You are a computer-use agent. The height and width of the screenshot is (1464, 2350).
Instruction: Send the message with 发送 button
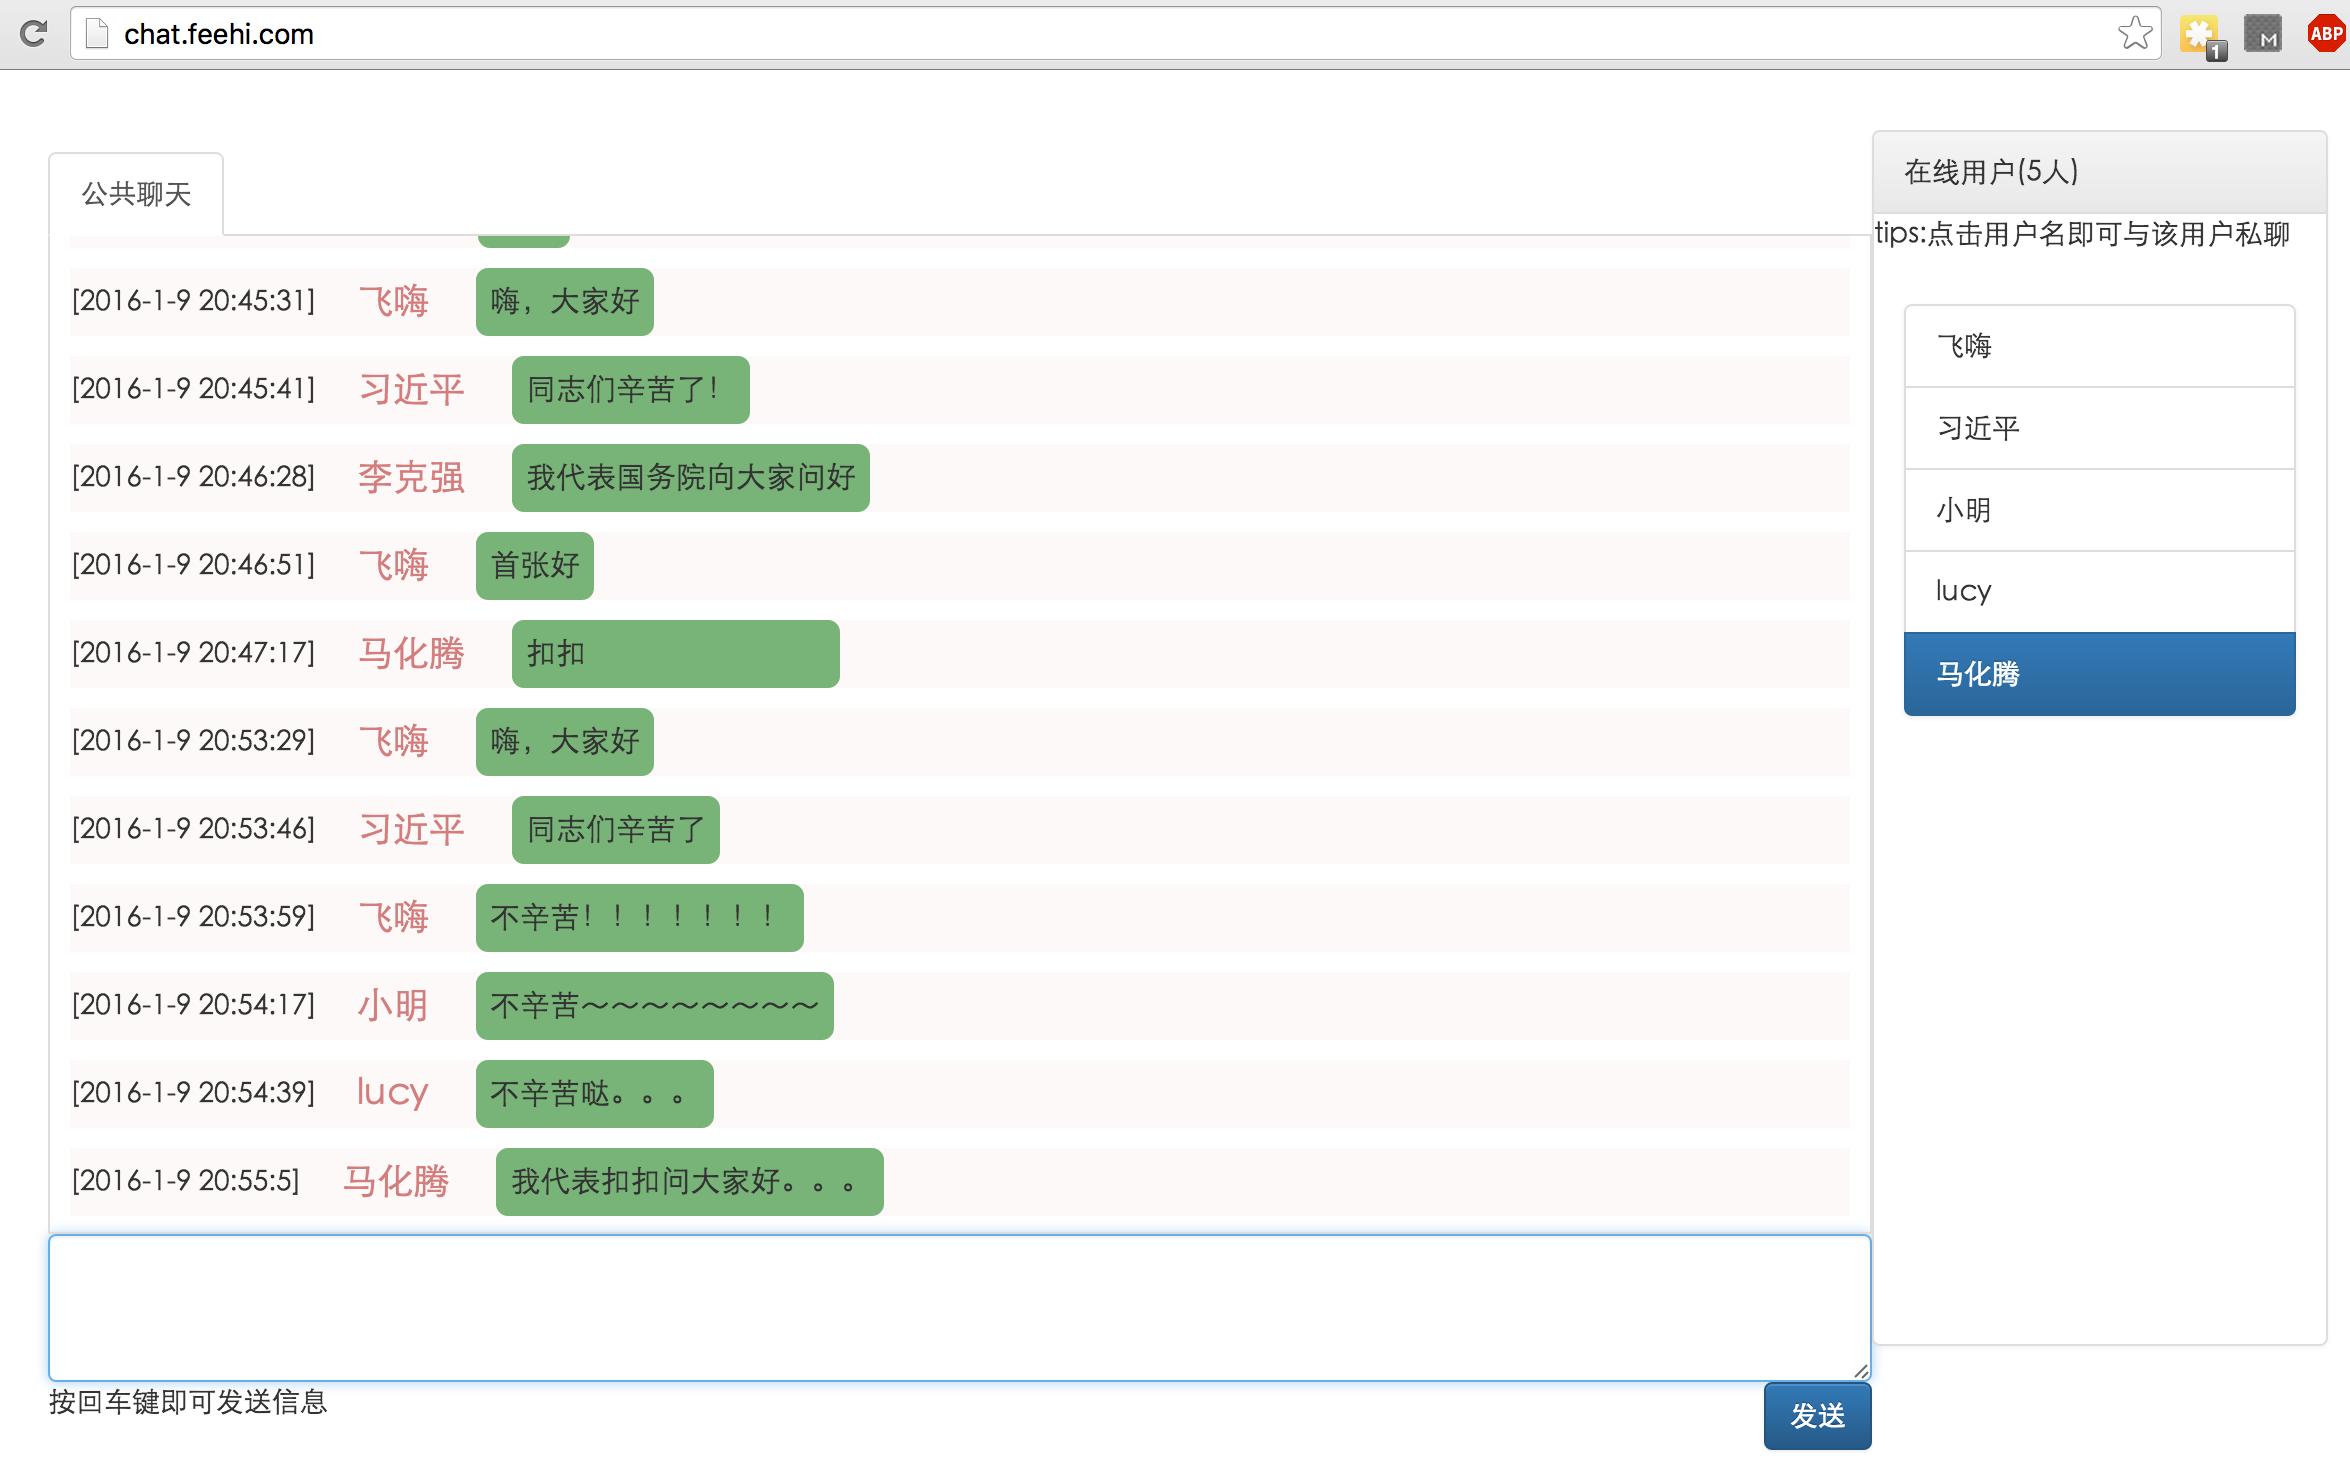pos(1817,1416)
